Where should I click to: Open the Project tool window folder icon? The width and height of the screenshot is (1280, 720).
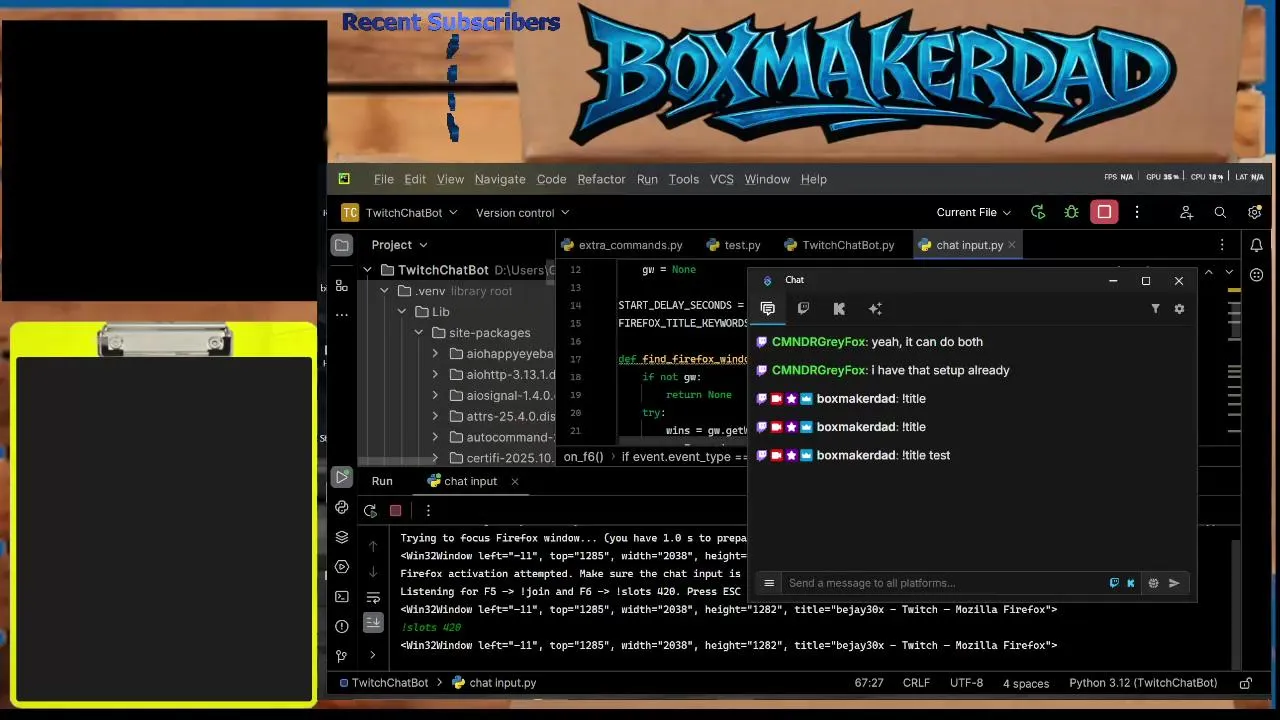point(342,245)
